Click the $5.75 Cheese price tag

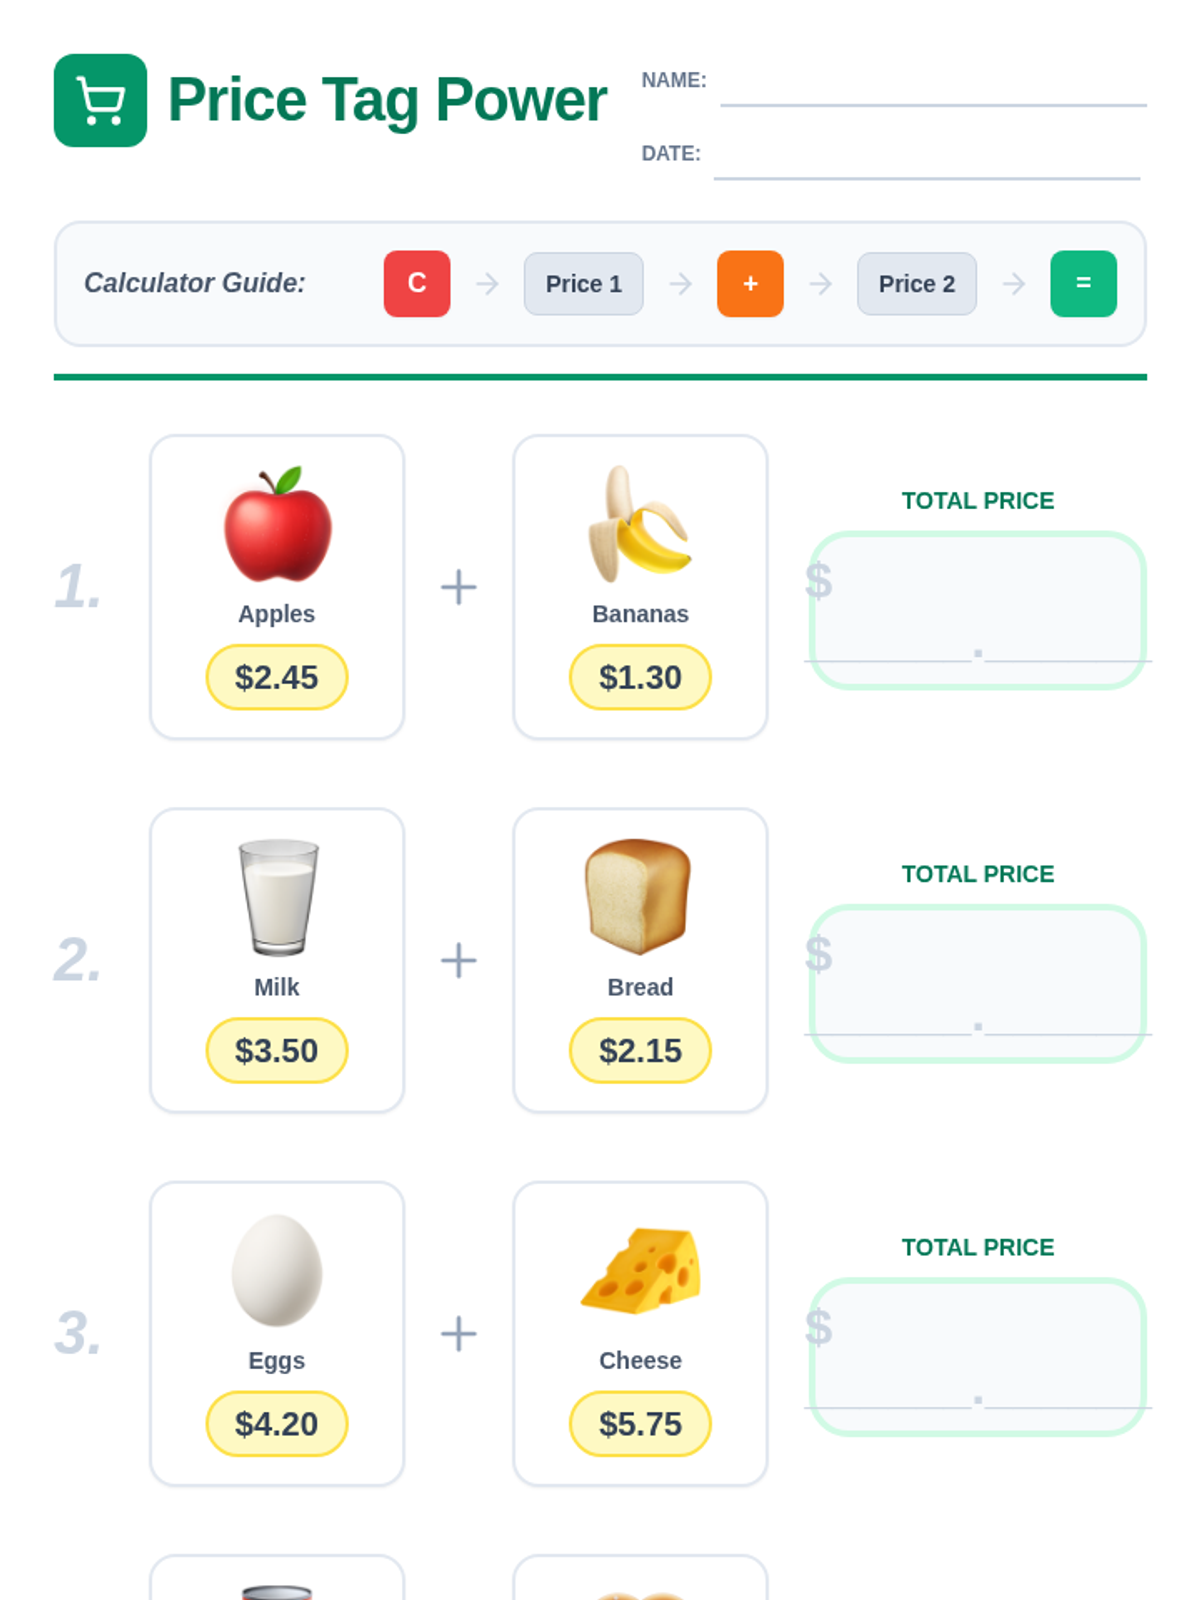640,1424
